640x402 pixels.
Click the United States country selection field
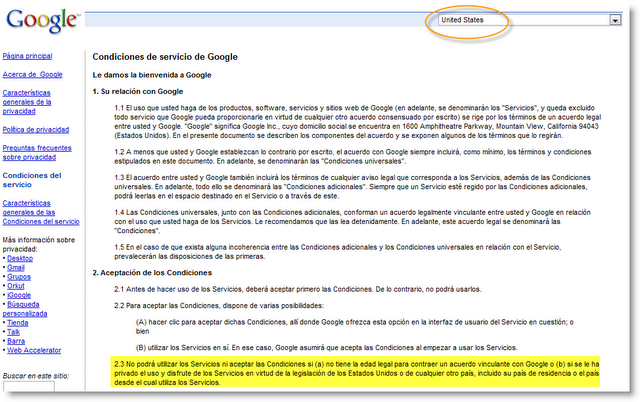[x=529, y=20]
